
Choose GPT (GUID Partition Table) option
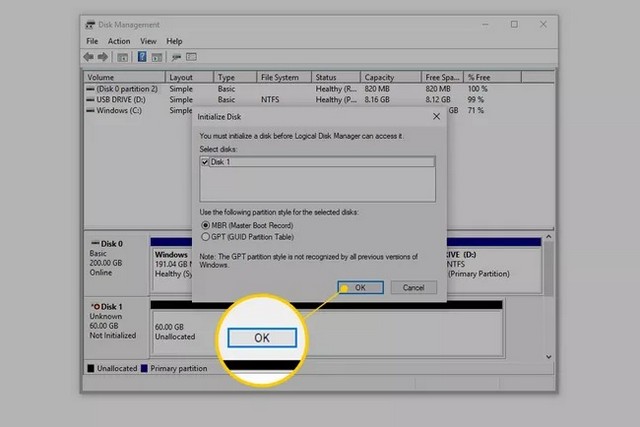pyautogui.click(x=206, y=236)
